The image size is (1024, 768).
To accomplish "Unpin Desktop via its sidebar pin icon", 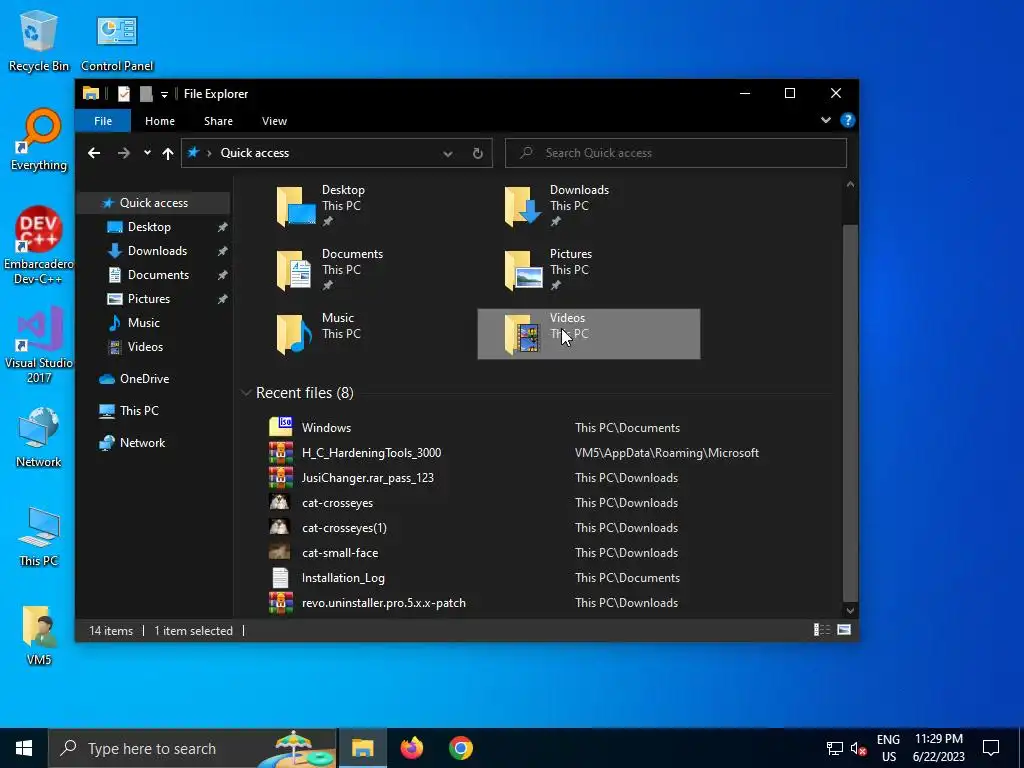I will coord(222,227).
